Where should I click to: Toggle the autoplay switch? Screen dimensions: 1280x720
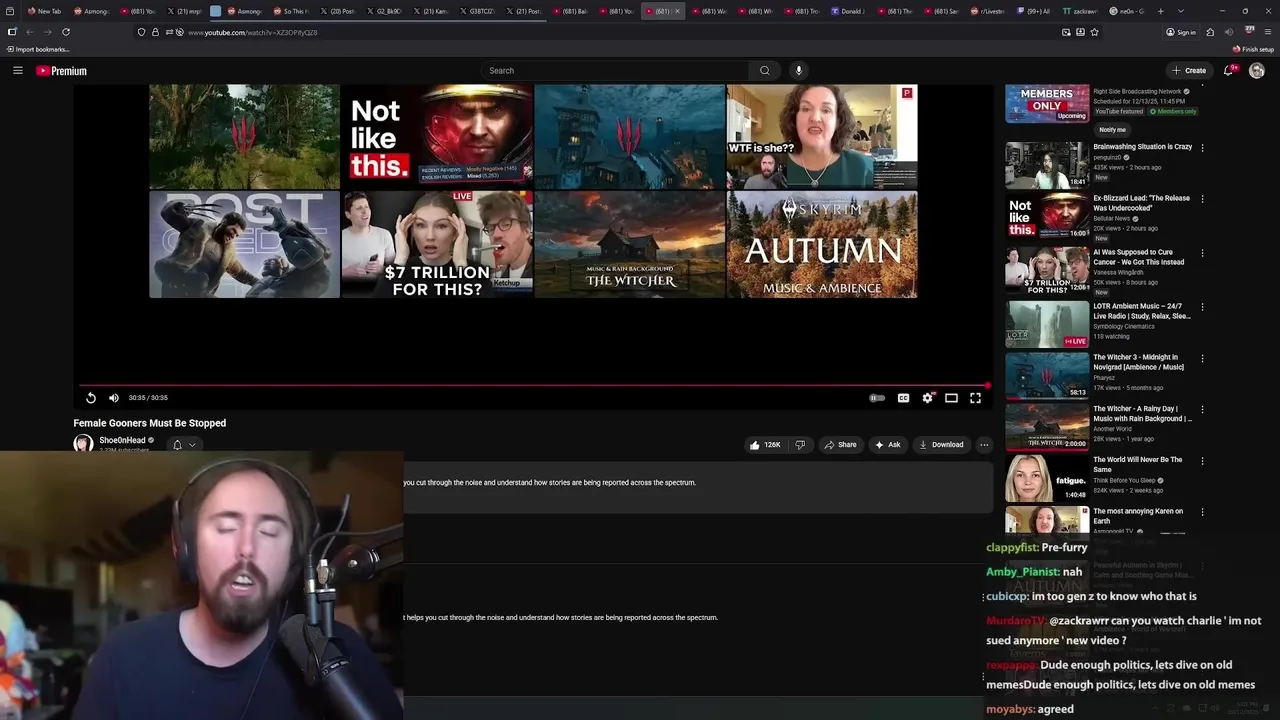click(x=877, y=398)
